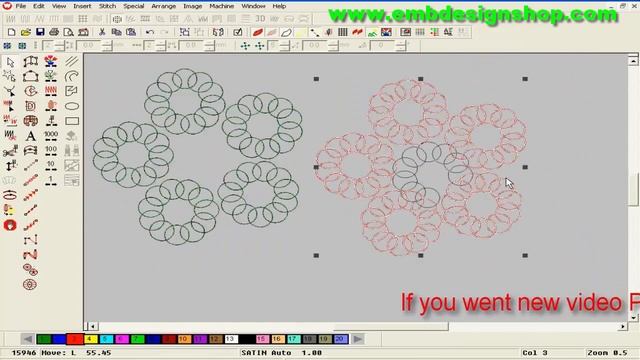Open the Edit menu
This screenshot has height=360, width=640.
click(39, 6)
